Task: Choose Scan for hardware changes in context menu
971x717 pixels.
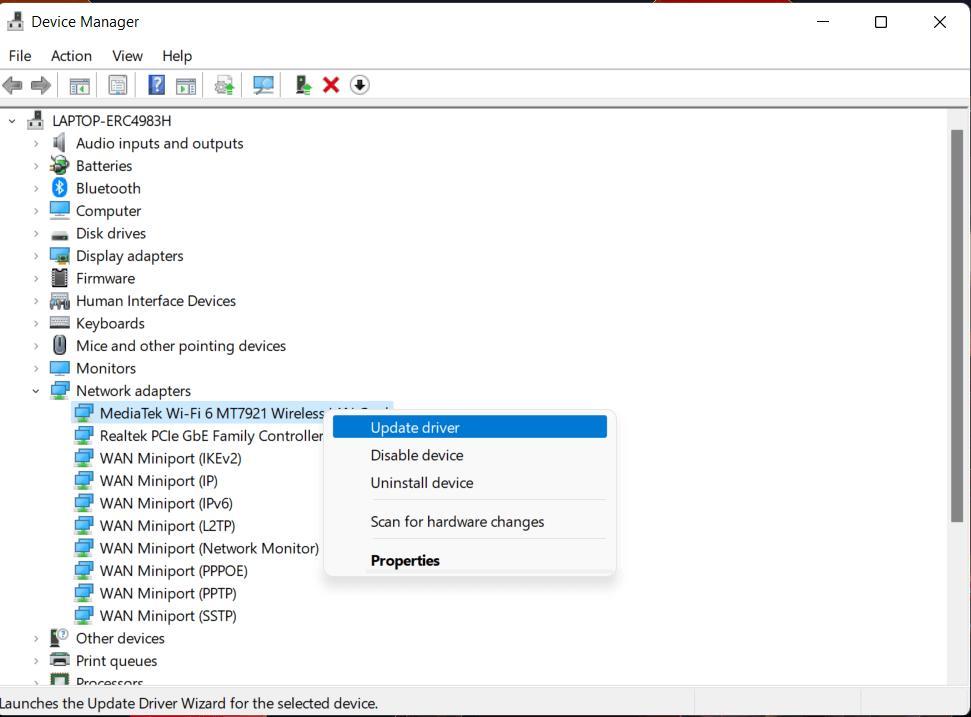Action: [470, 522]
